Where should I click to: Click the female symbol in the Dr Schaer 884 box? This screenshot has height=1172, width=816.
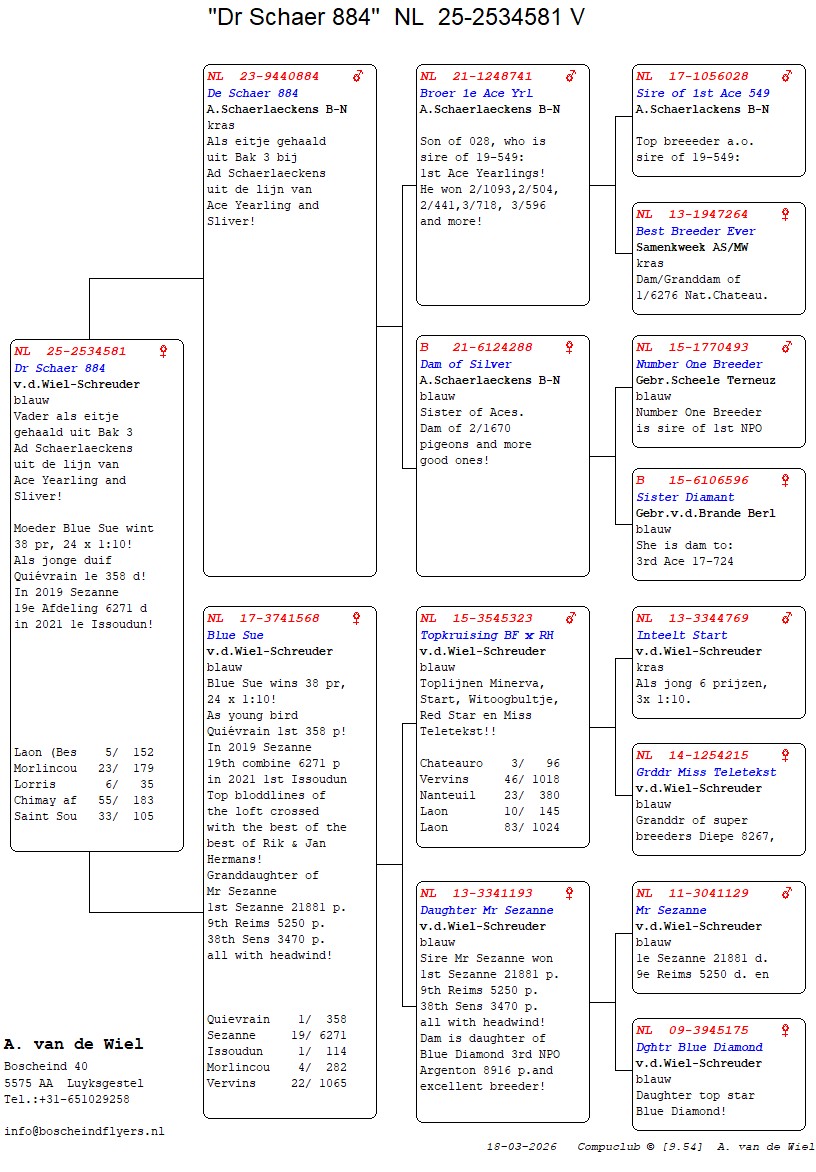164,351
